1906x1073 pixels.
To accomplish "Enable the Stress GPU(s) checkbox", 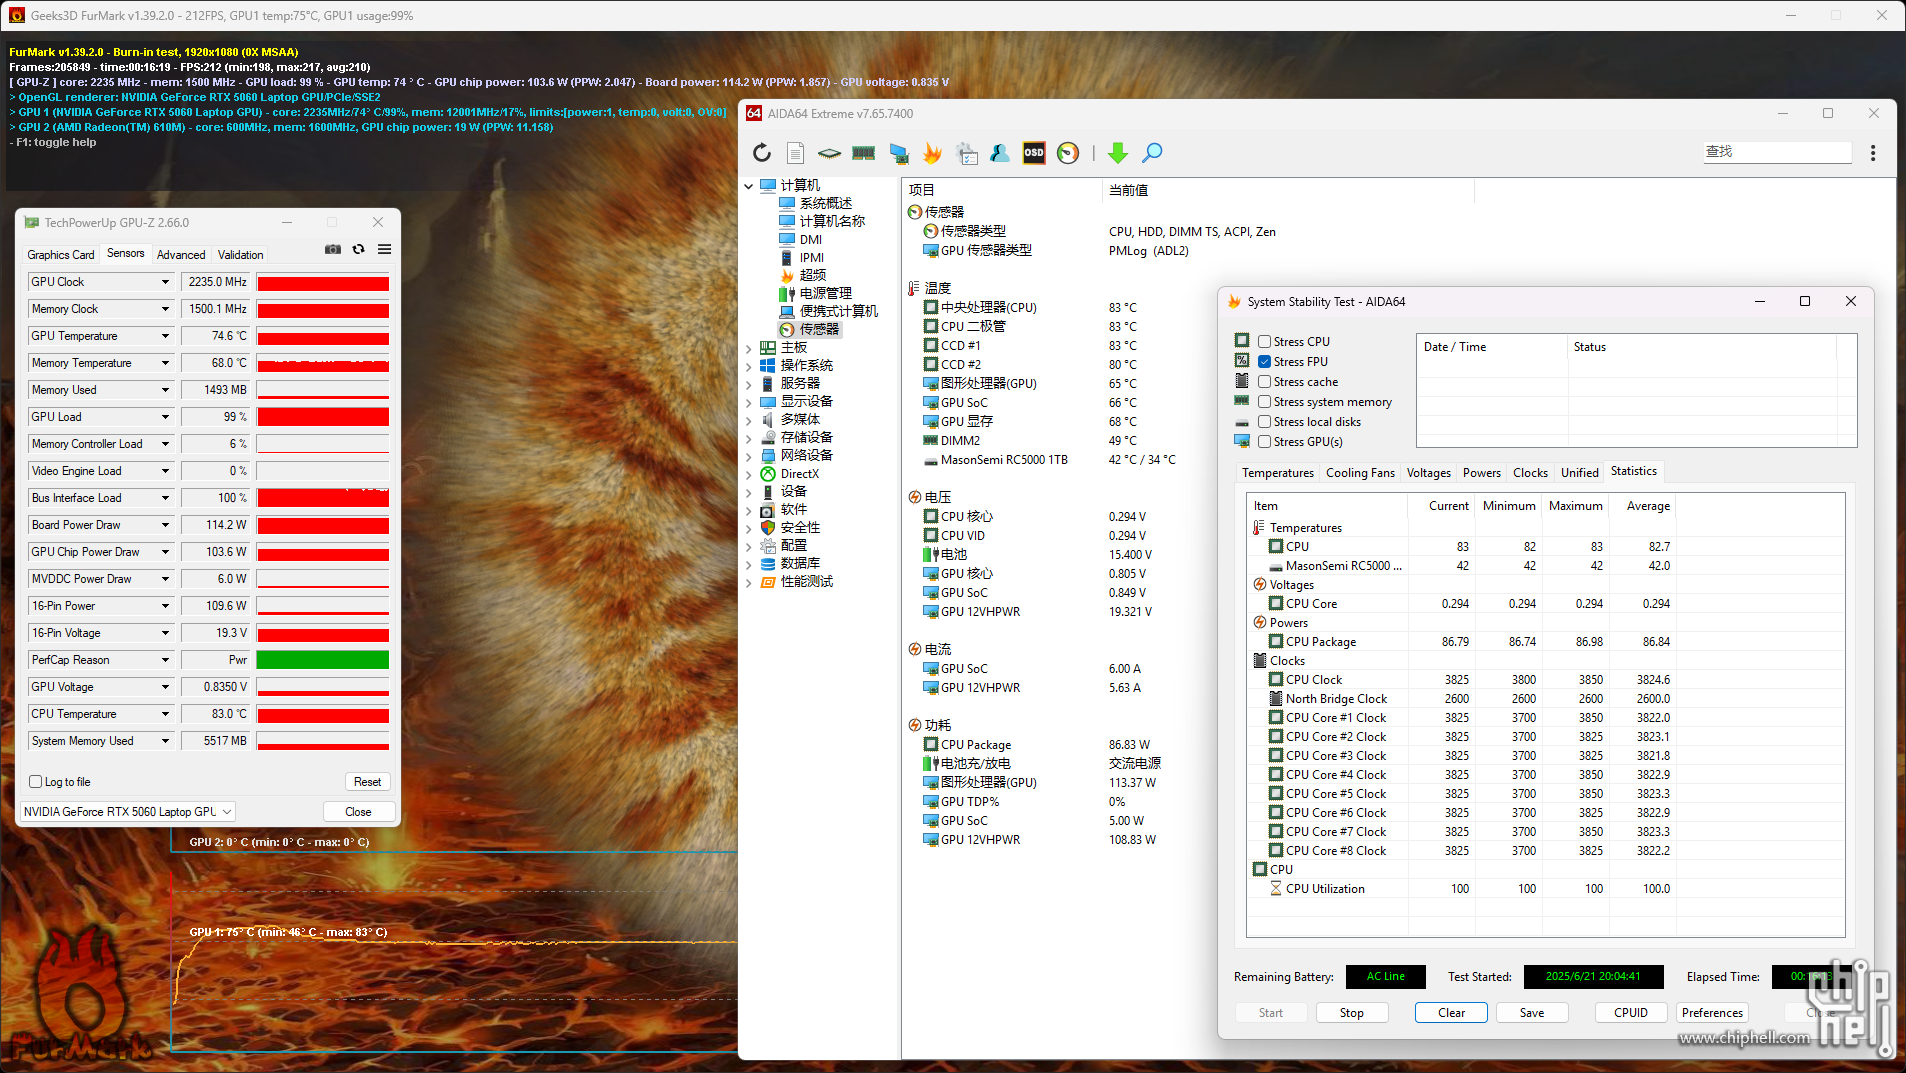I will (x=1264, y=442).
